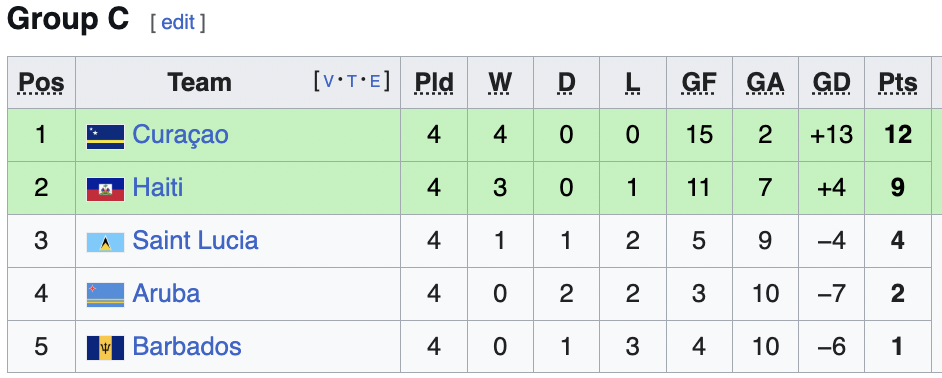
Task: Open the Aruba team link
Action: [166, 293]
